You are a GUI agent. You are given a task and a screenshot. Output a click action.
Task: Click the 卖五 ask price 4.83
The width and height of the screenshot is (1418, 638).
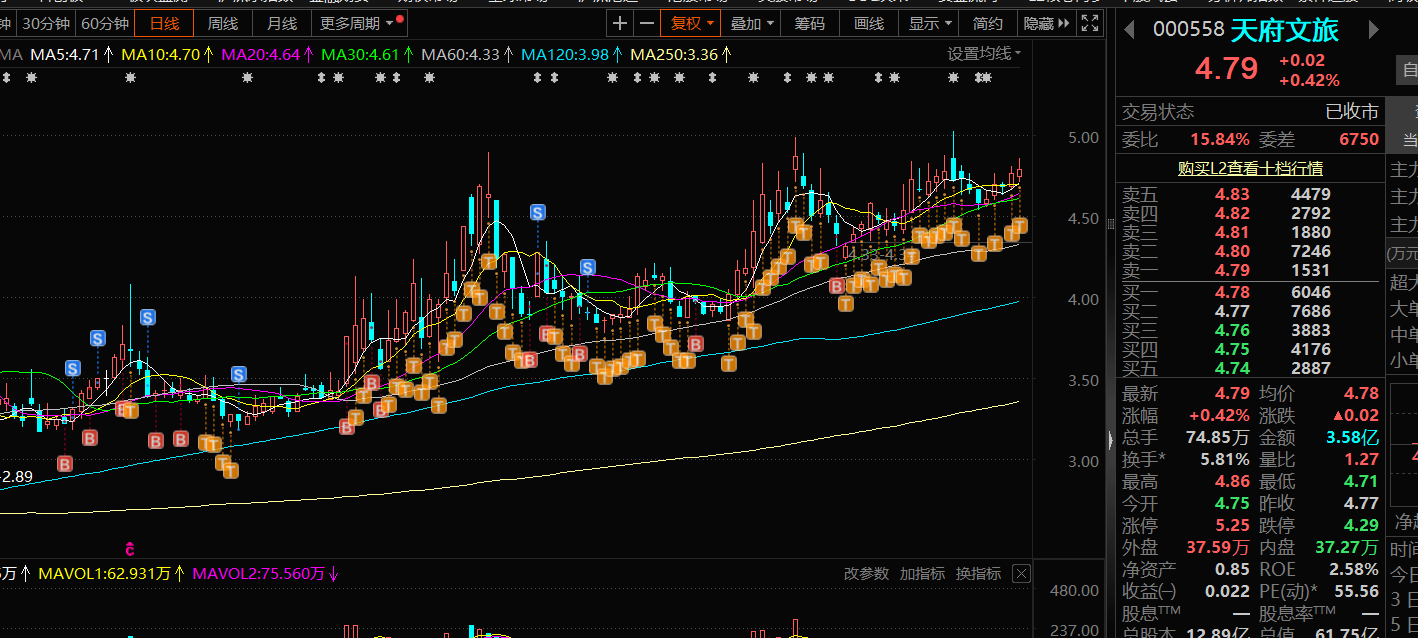[x=1232, y=194]
